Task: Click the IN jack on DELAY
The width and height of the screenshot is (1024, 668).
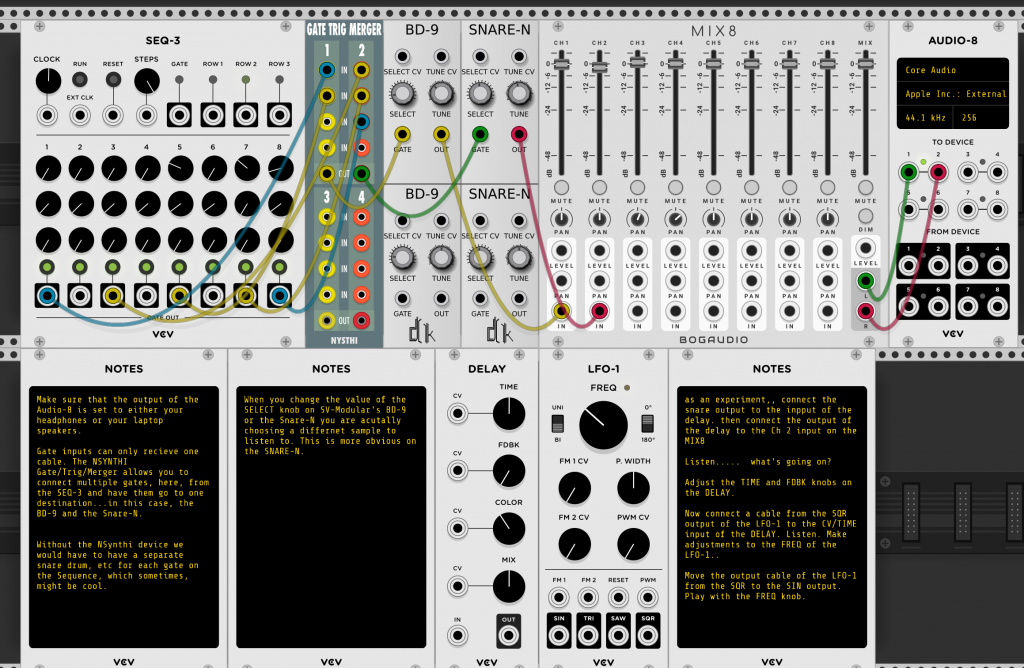Action: pos(457,635)
